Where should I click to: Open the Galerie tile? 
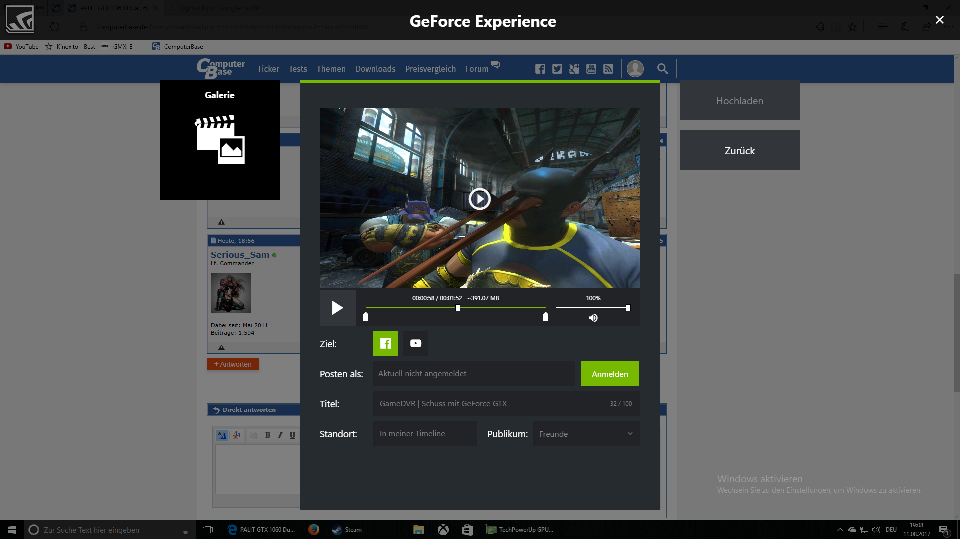[219, 140]
